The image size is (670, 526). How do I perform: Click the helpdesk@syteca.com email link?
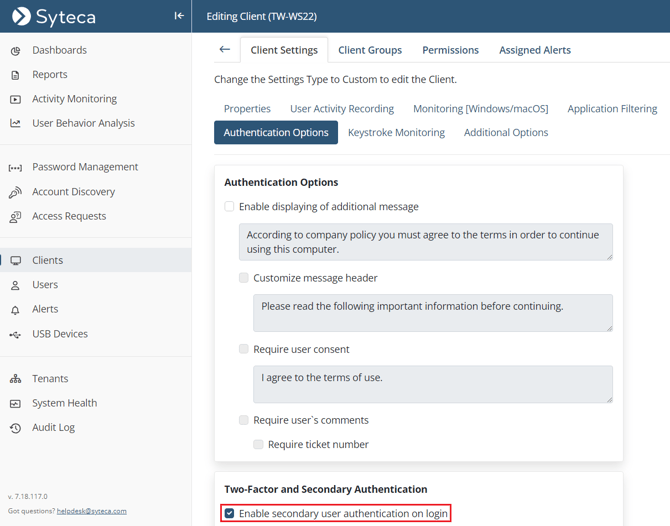(x=92, y=511)
